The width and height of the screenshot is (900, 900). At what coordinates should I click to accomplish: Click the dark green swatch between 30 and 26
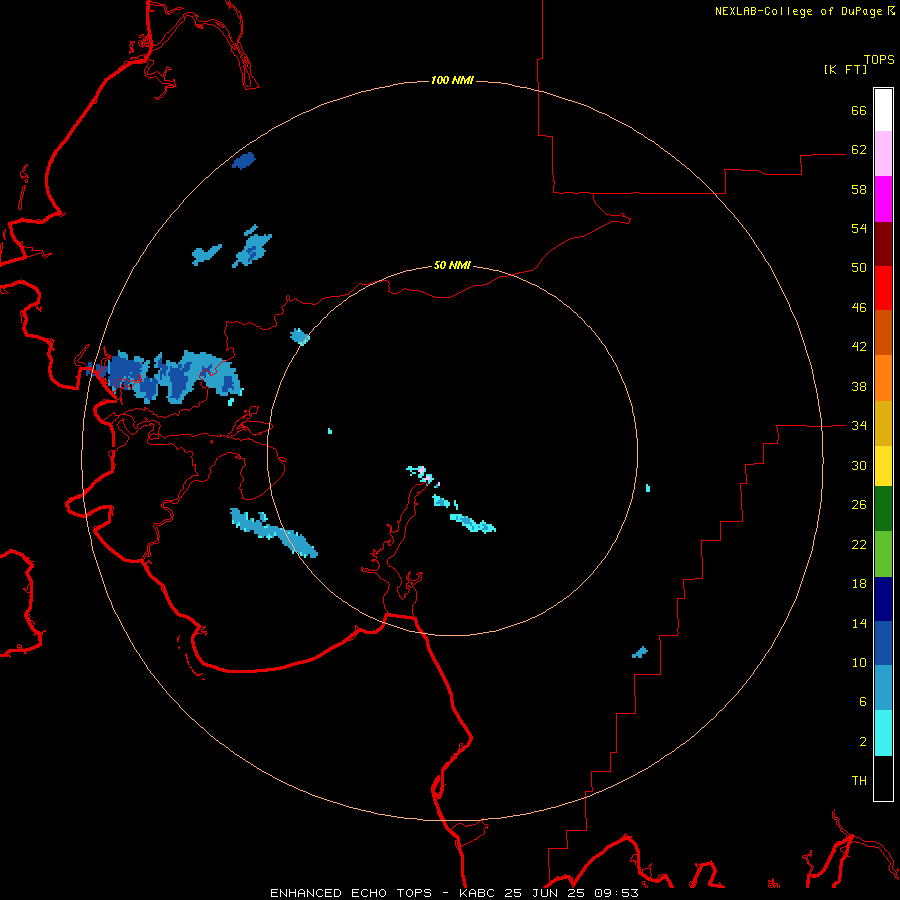click(x=883, y=509)
